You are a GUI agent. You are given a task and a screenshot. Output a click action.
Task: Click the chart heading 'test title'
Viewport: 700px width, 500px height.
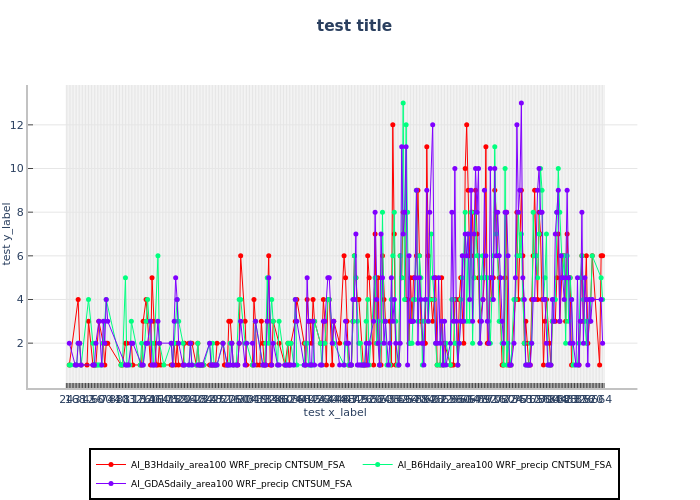coord(340,26)
